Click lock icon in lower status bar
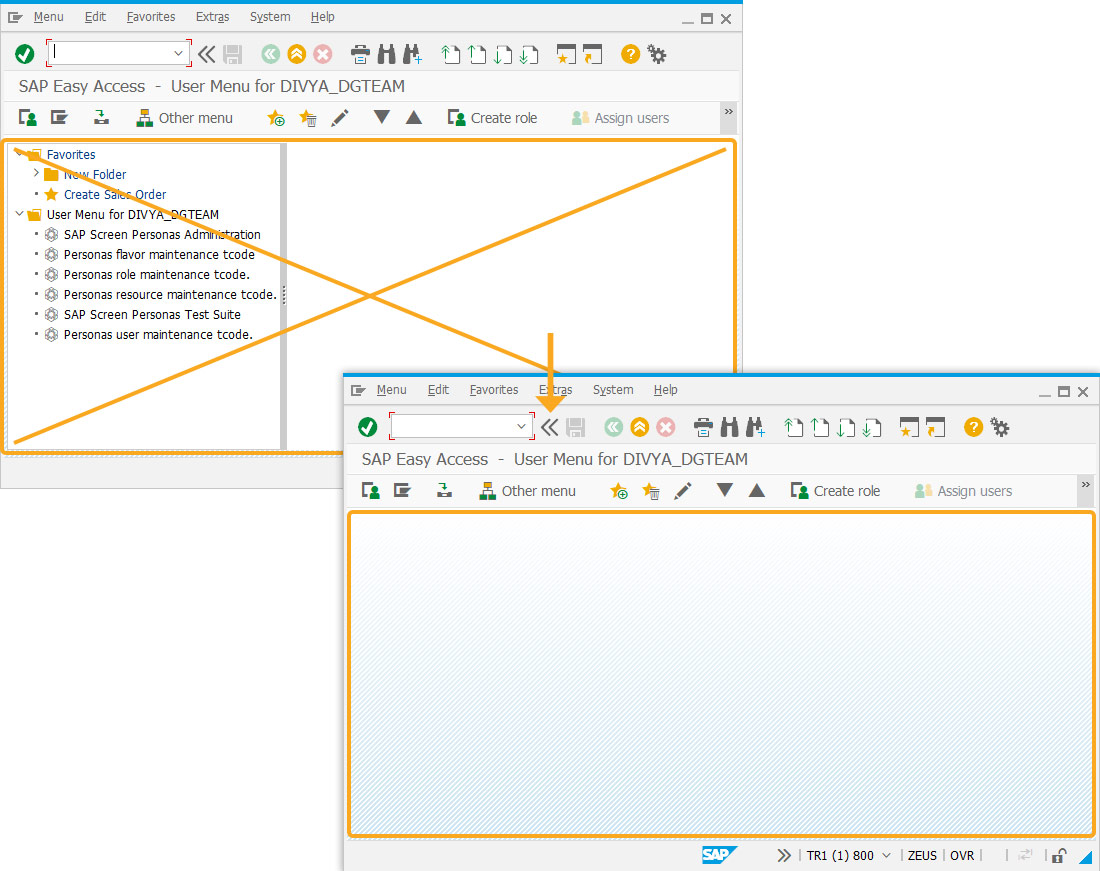The height and width of the screenshot is (871, 1100). [x=1059, y=856]
